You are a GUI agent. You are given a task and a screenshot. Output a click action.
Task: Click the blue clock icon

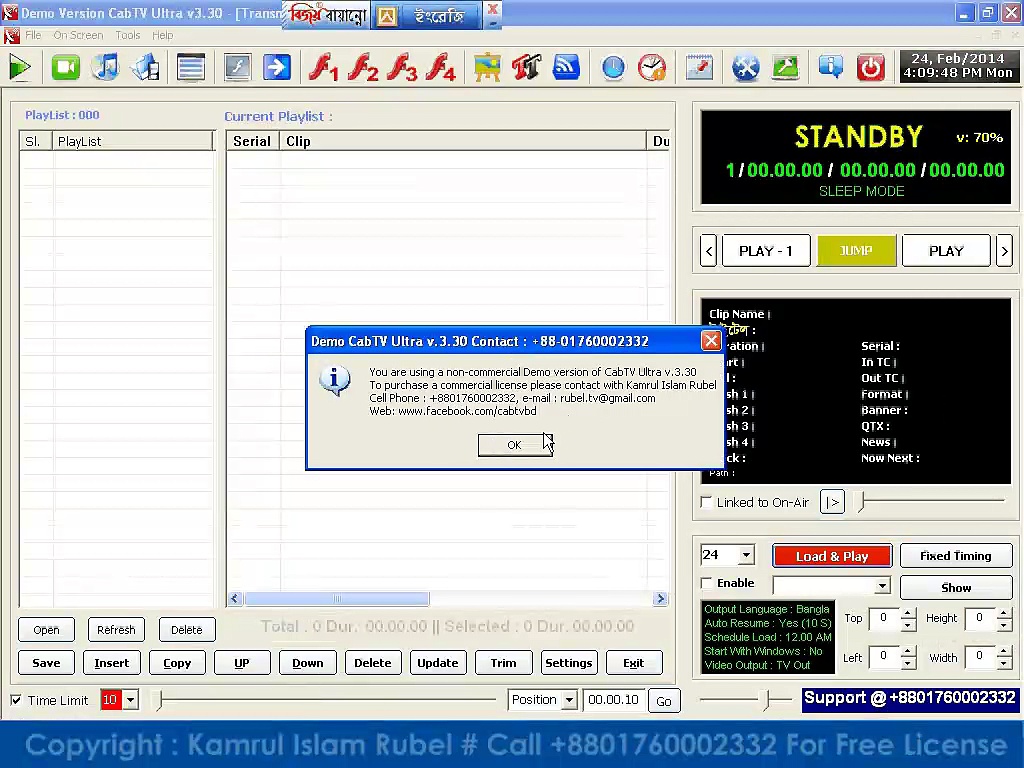point(613,67)
